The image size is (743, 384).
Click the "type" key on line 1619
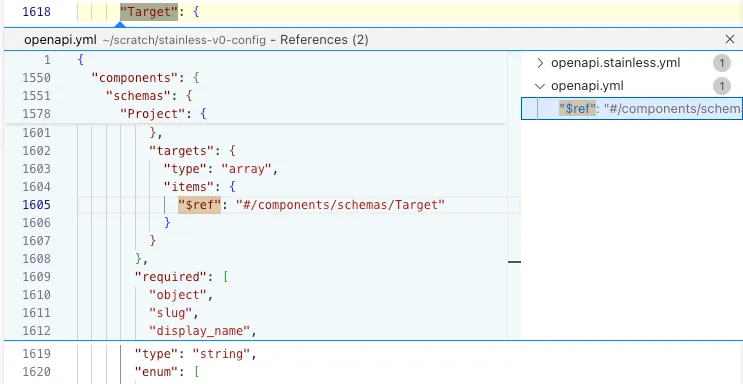(156, 354)
